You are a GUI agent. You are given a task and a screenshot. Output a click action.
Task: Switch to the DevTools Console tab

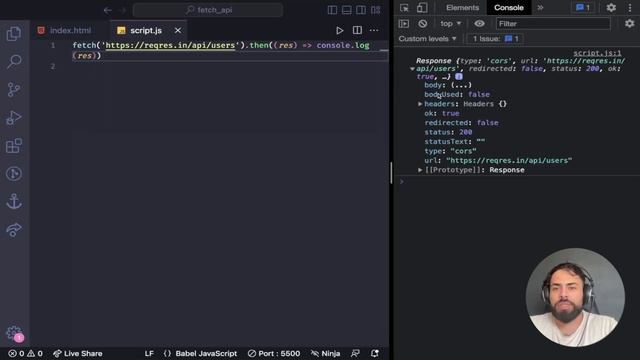click(509, 8)
